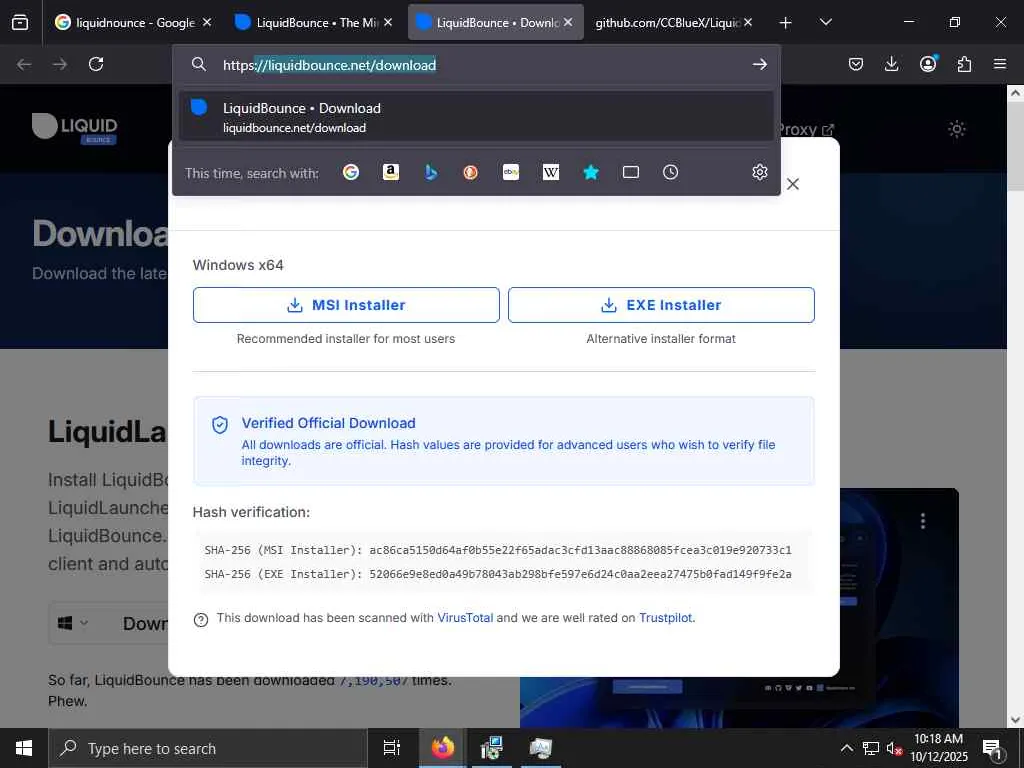Click the LiquidBounce logo in site header
1024x768 pixels.
(x=74, y=128)
